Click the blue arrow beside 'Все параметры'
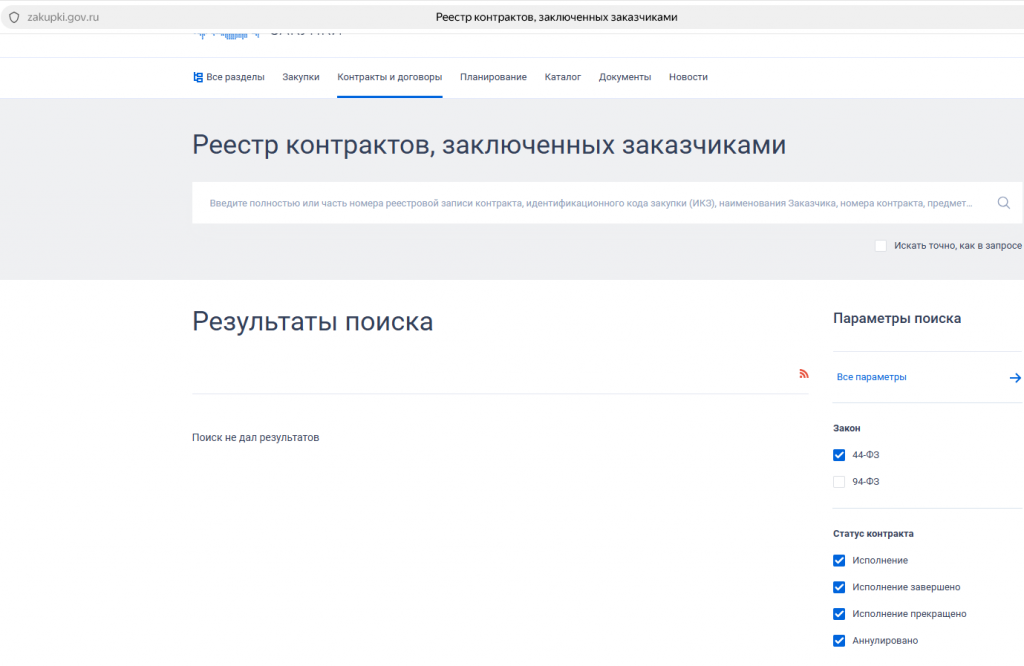The width and height of the screenshot is (1024, 666). [x=1015, y=378]
